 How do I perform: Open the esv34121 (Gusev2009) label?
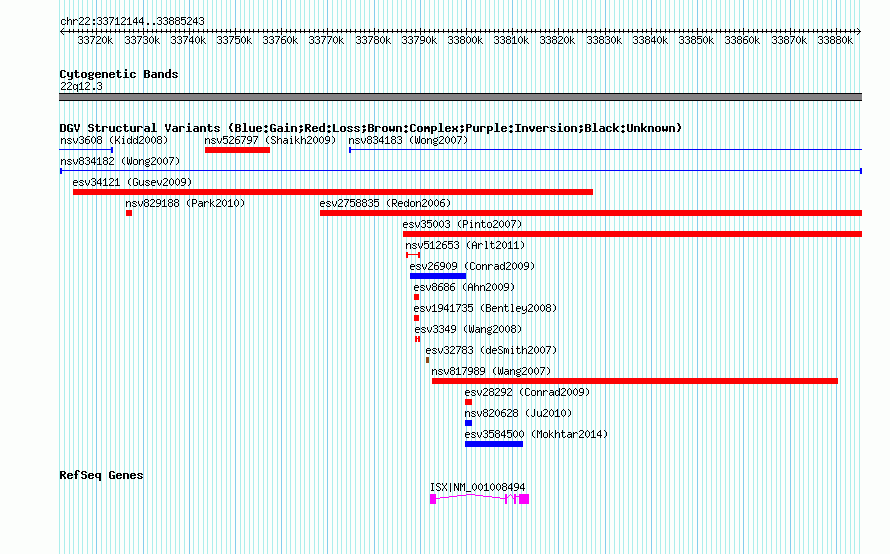tap(132, 182)
